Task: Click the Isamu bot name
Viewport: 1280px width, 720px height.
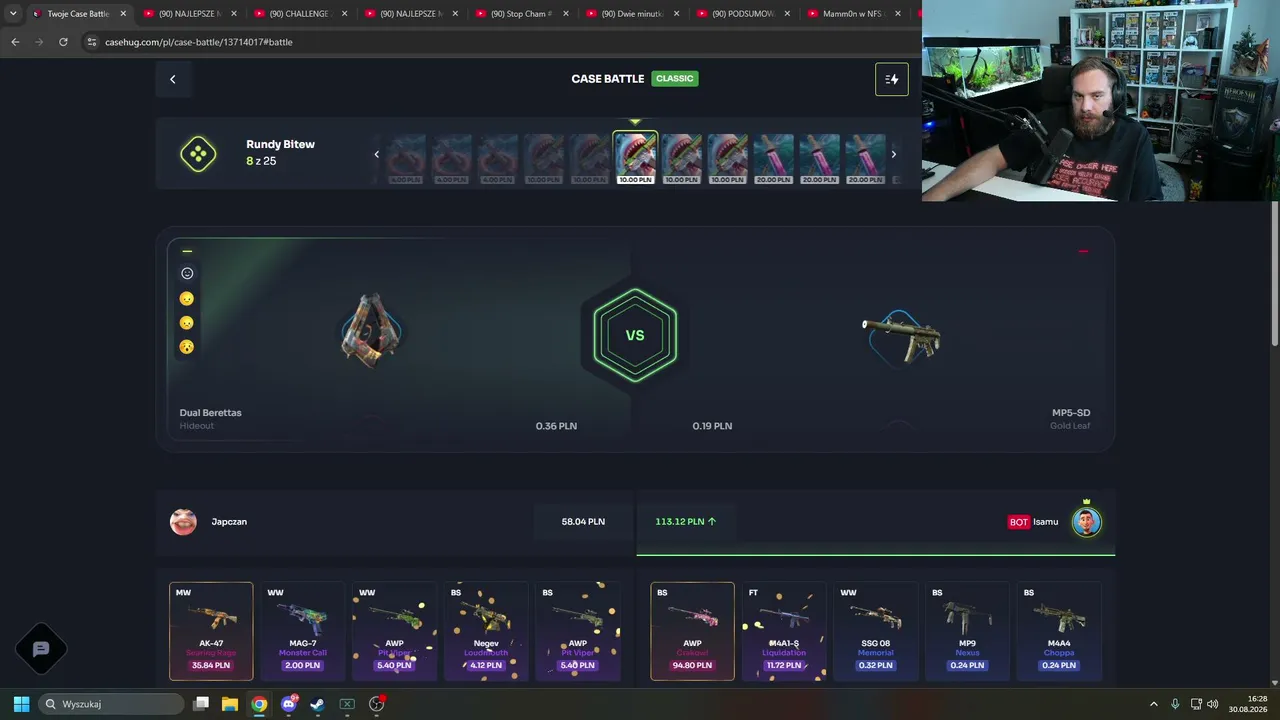Action: [x=1046, y=522]
